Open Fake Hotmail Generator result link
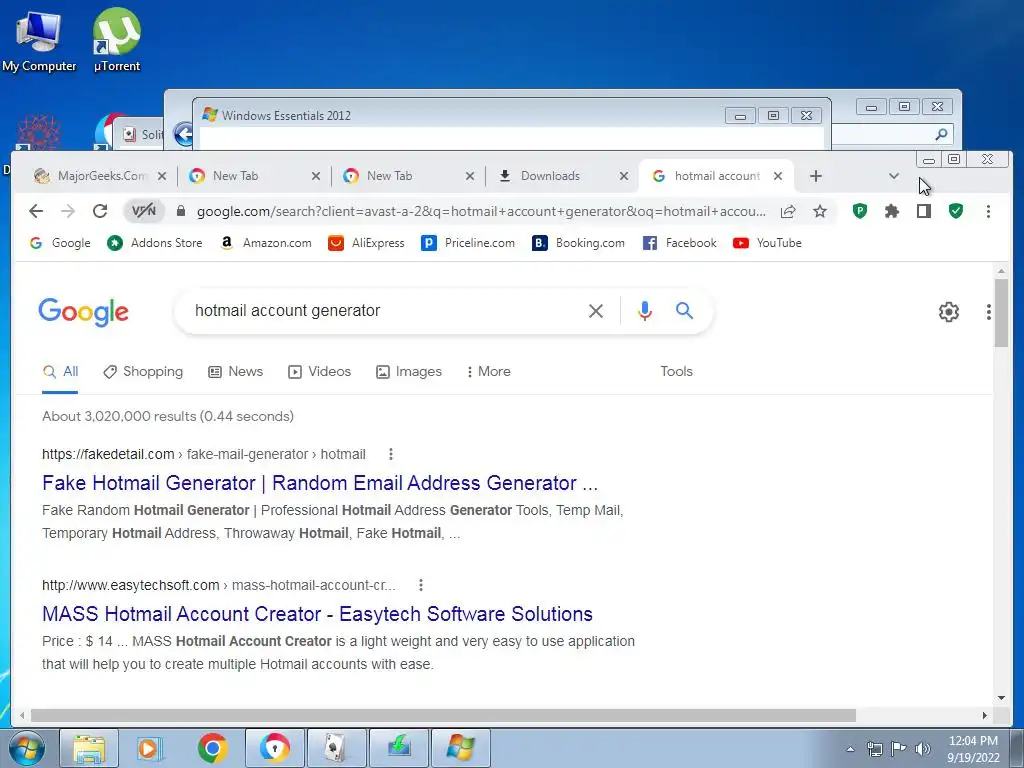1024x768 pixels. coord(320,483)
